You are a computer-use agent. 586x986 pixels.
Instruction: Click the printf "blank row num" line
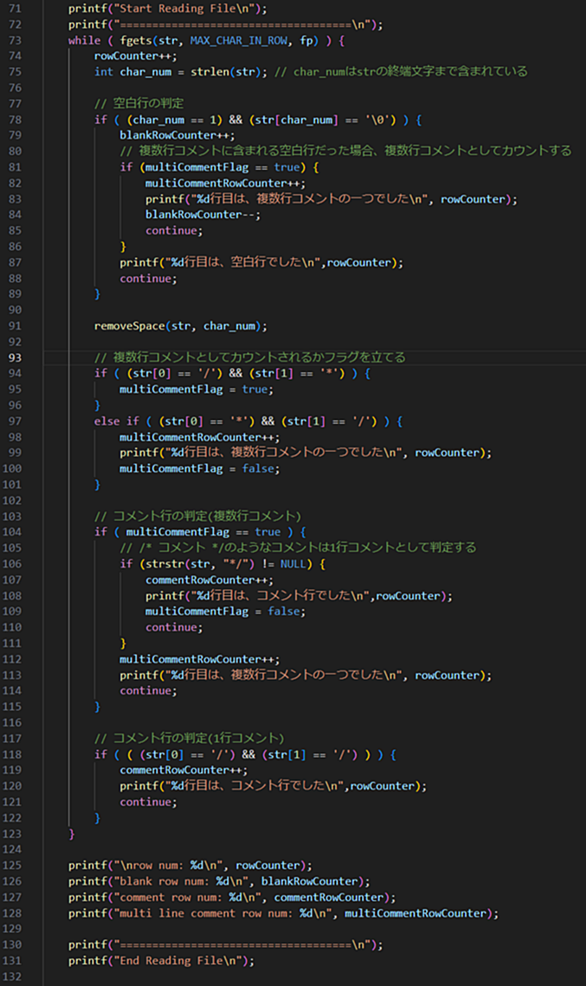pos(219,881)
